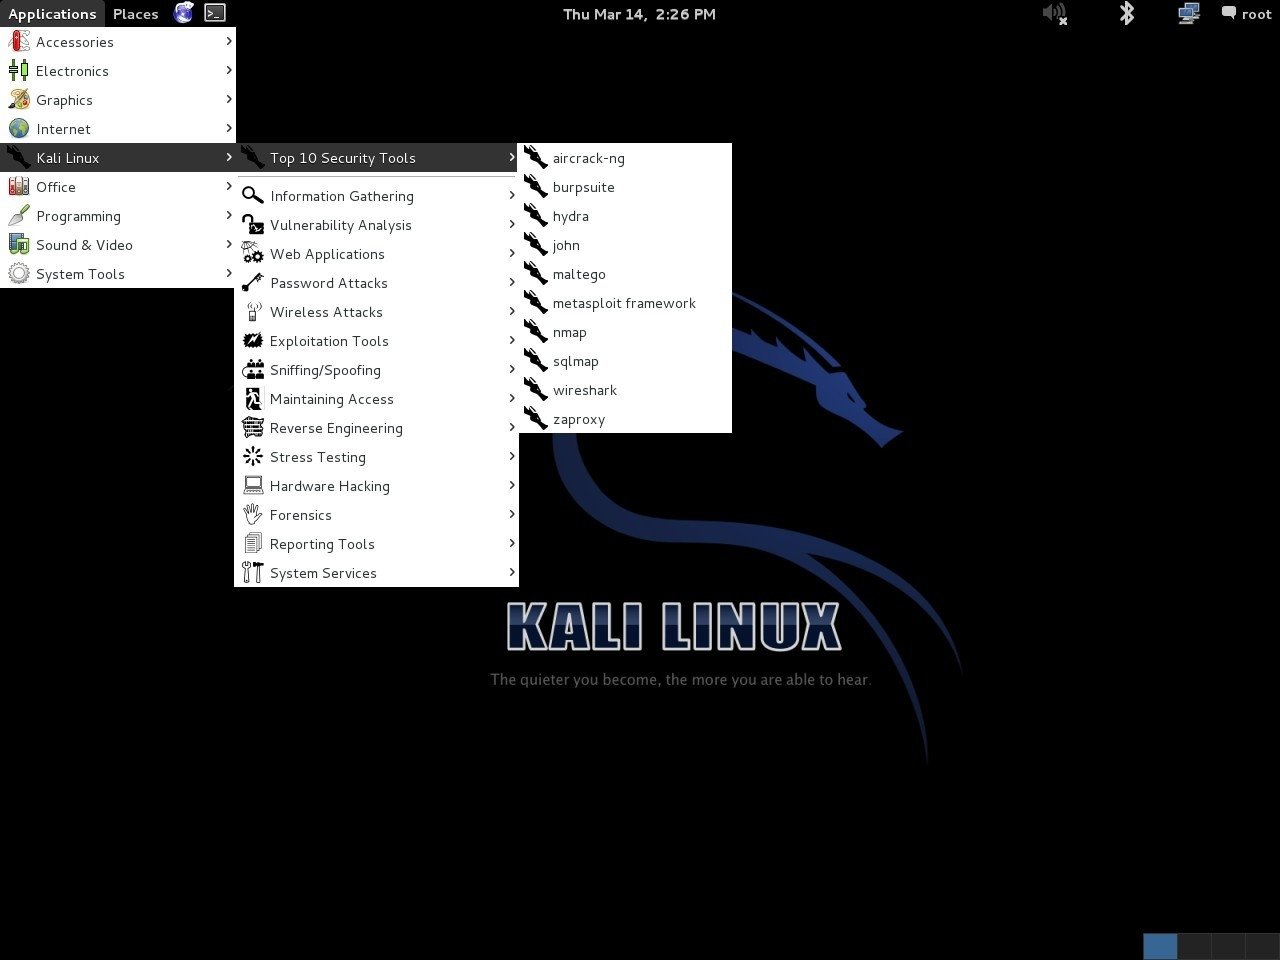This screenshot has height=960, width=1280.
Task: Click the Exploitation Tools icon
Action: [x=253, y=341]
